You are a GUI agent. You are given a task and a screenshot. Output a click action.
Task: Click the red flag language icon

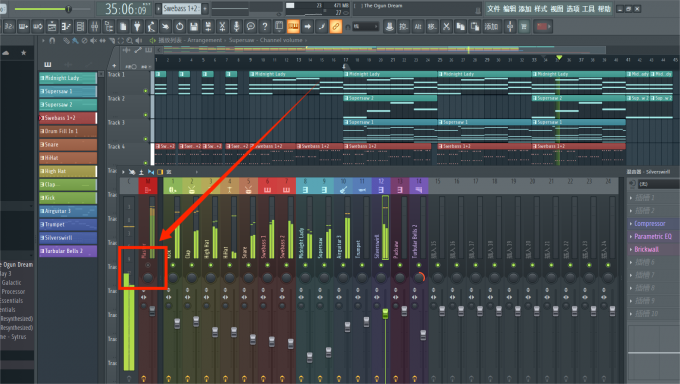click(541, 27)
